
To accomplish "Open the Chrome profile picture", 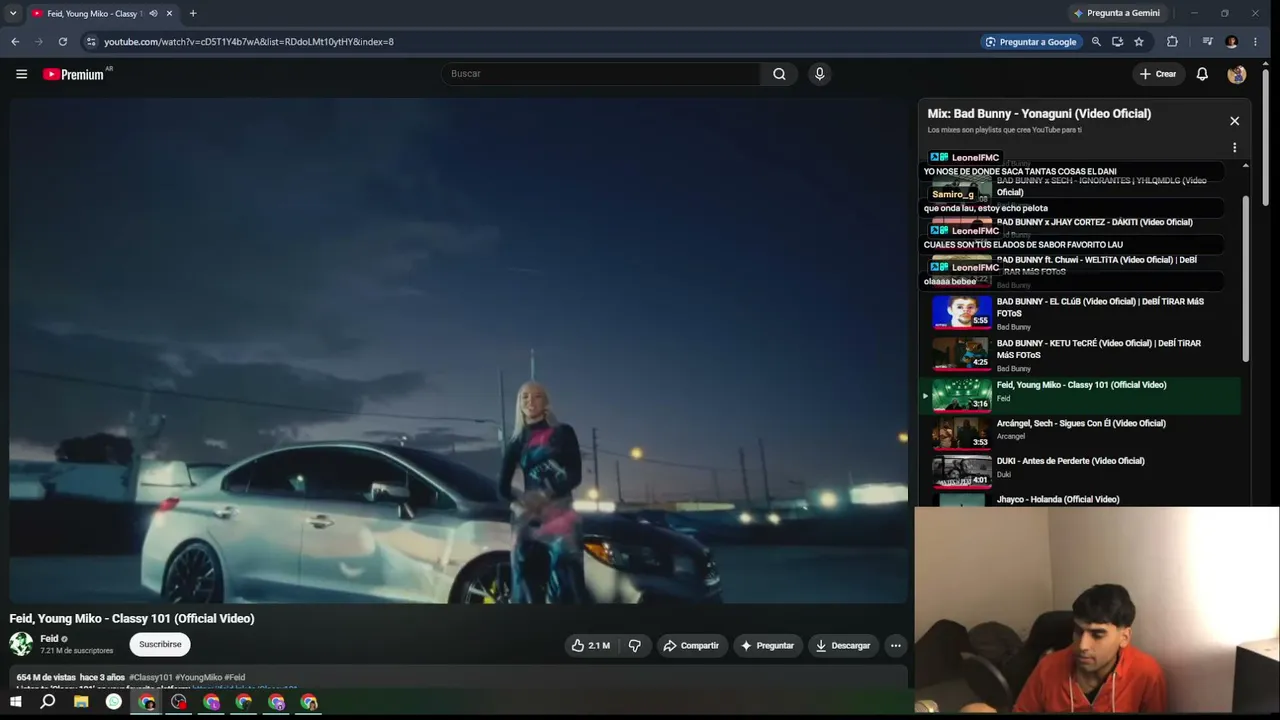I will 1231,42.
